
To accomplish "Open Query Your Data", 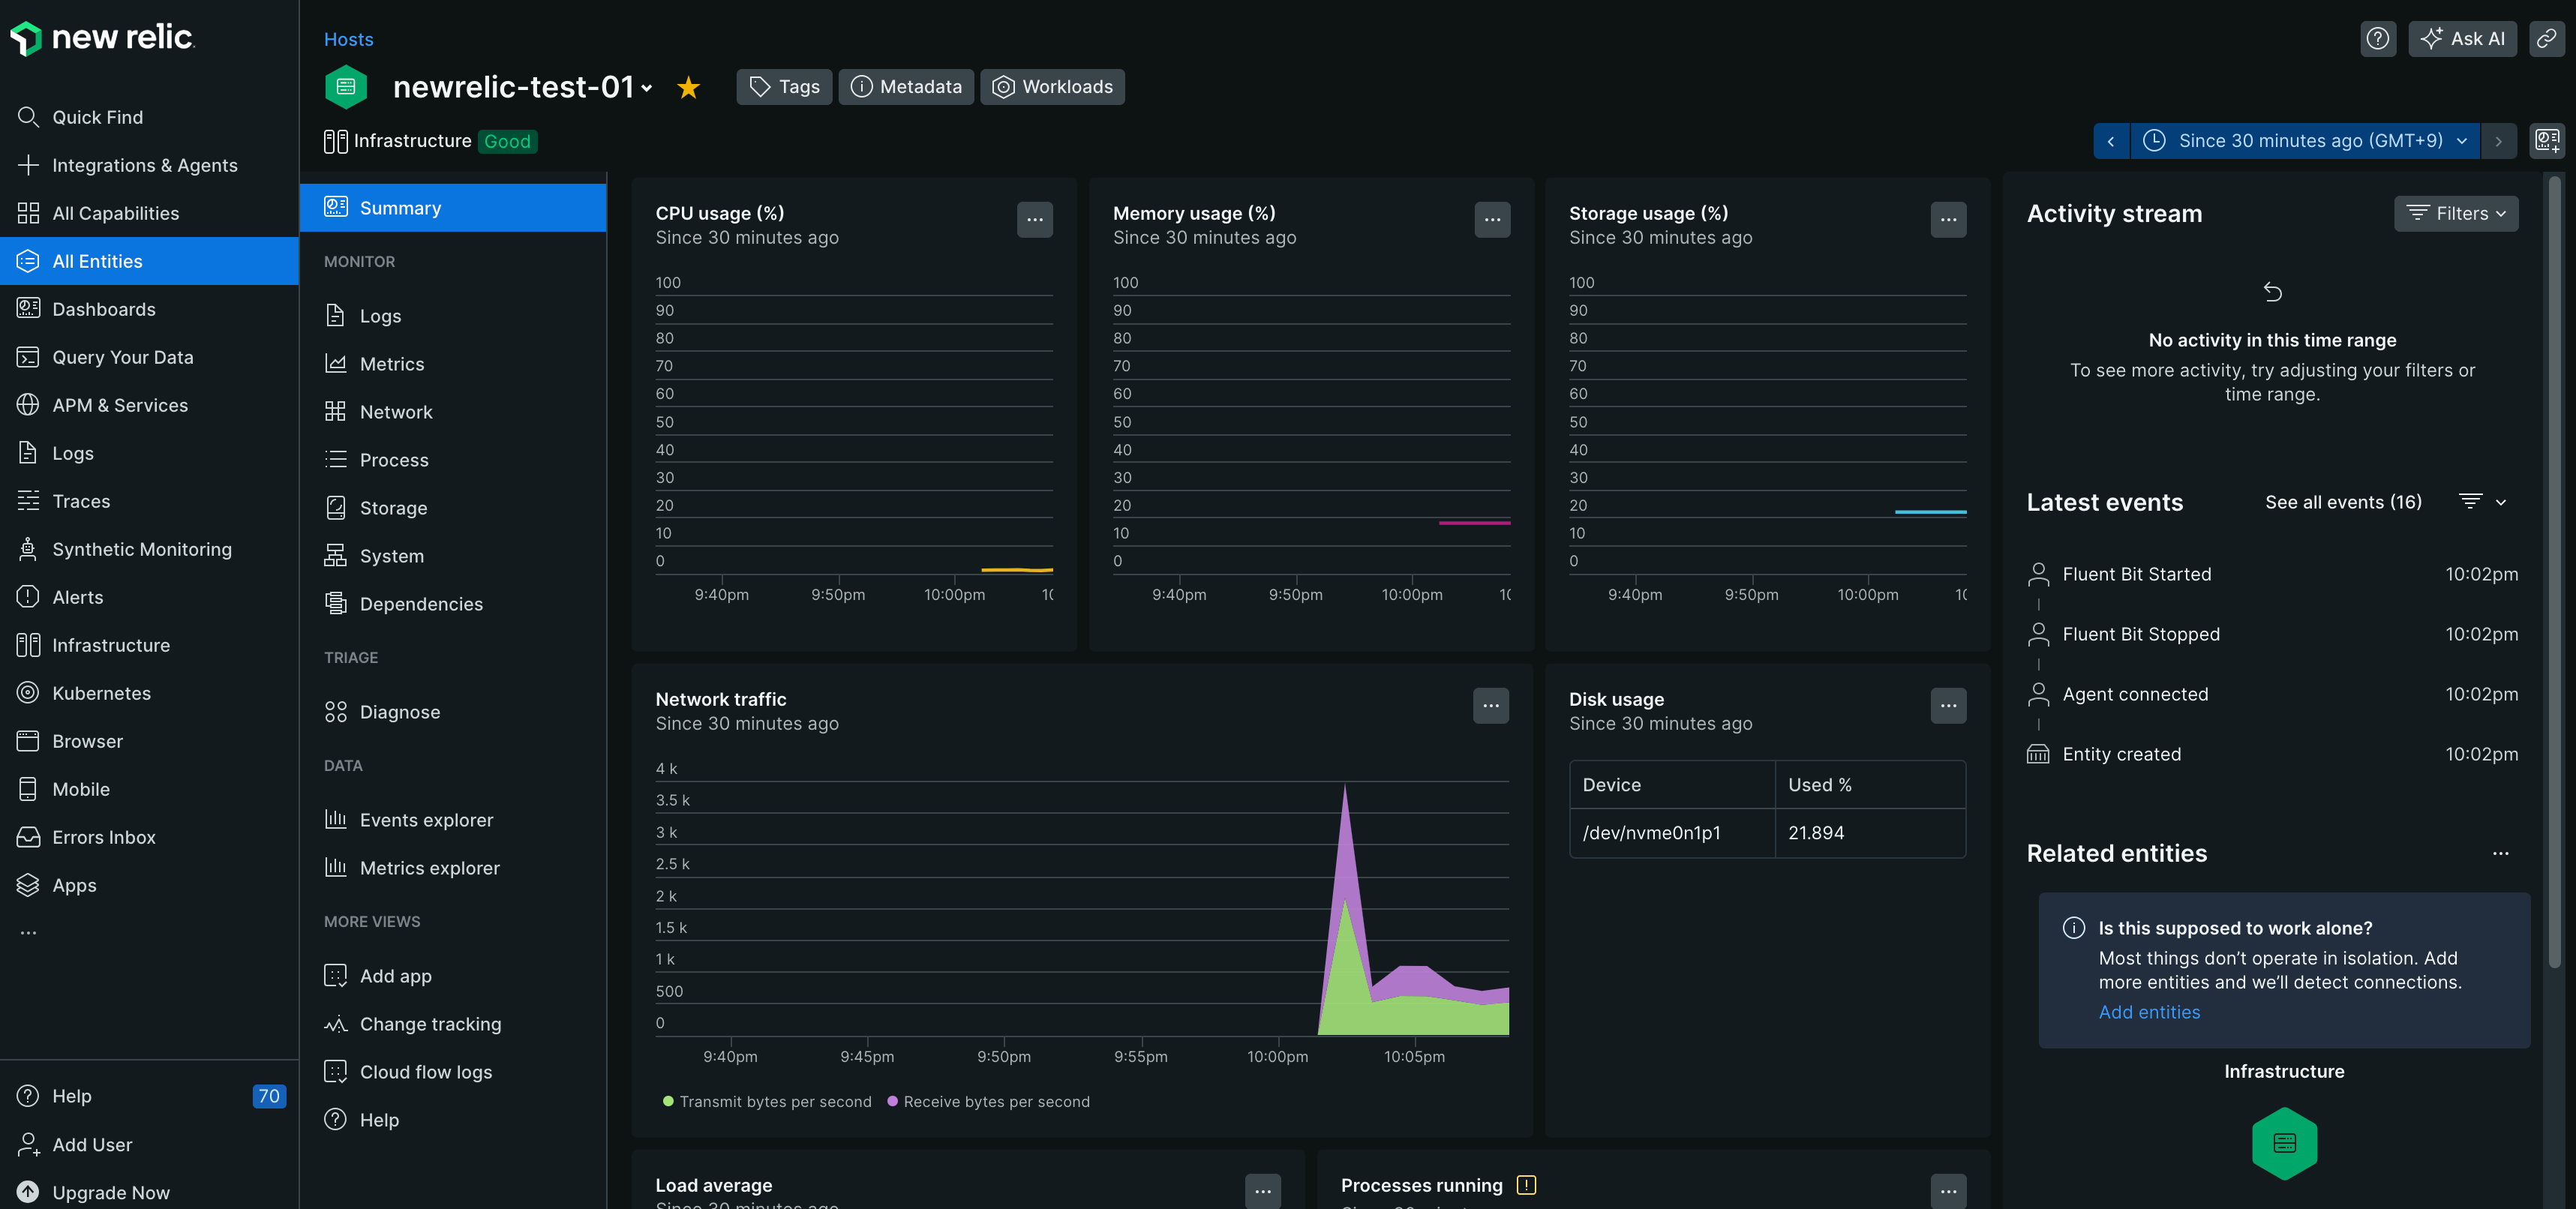I will pyautogui.click(x=122, y=356).
